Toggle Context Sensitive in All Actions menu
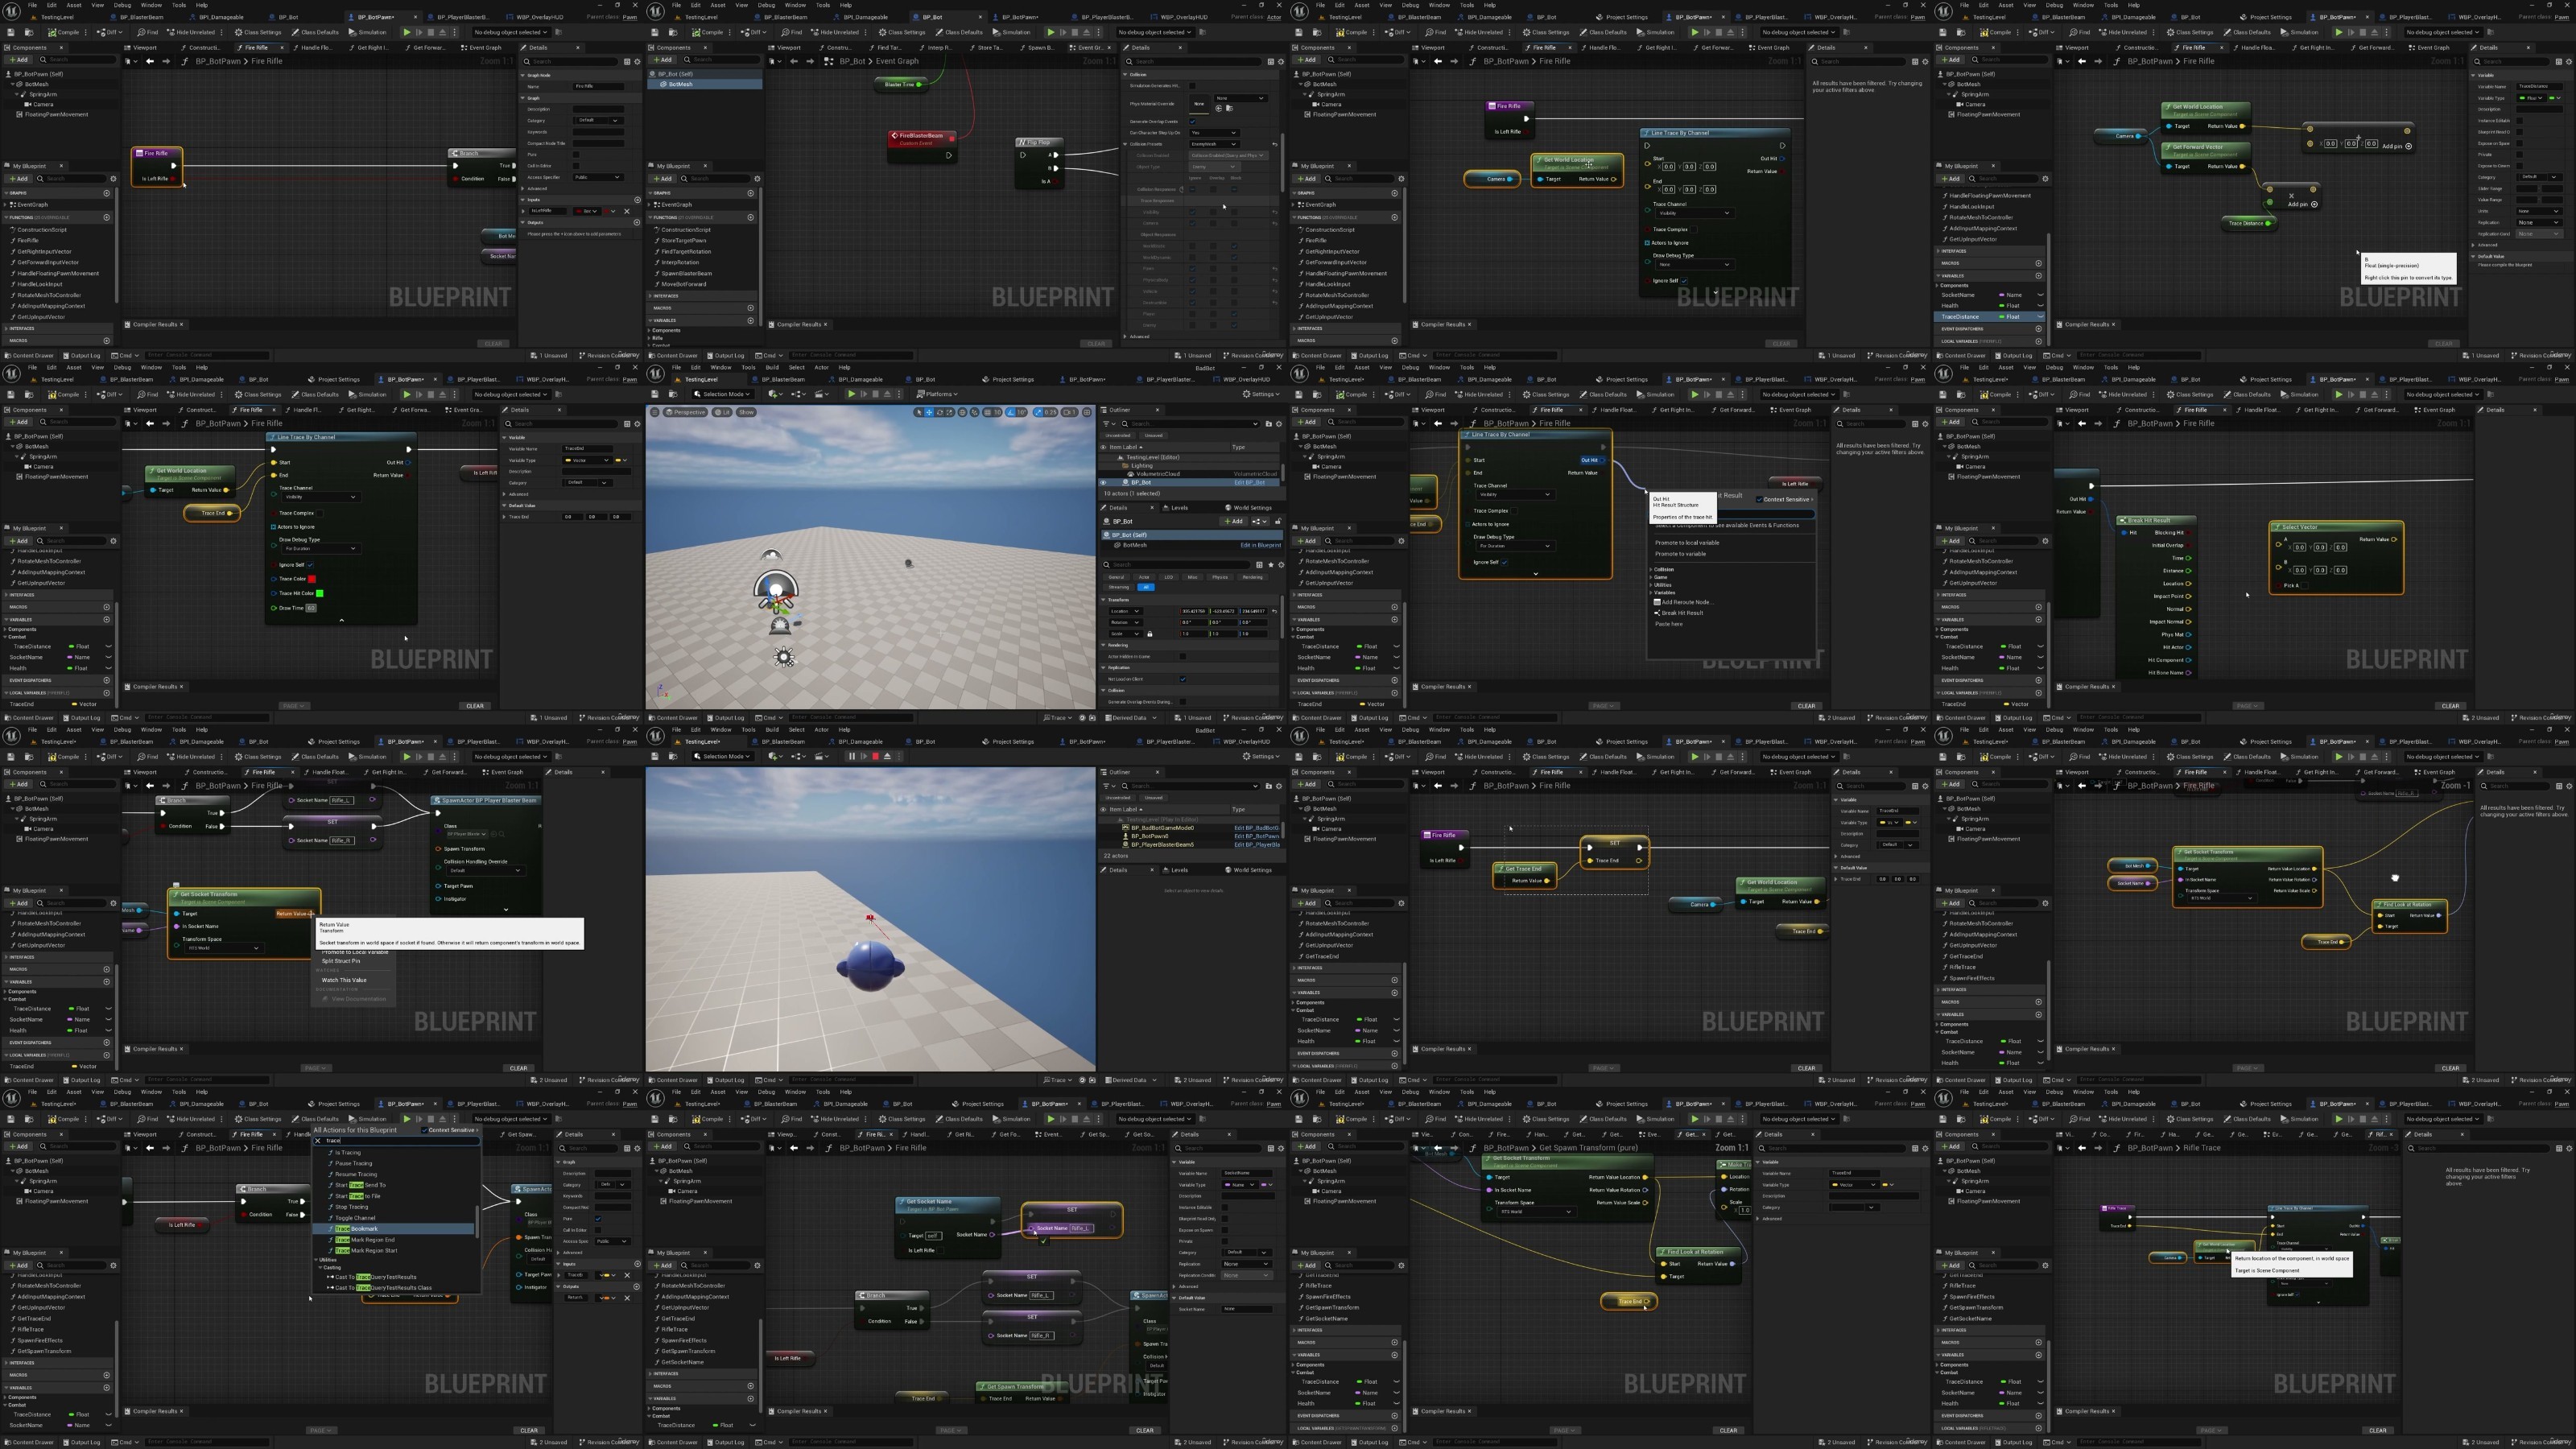Viewport: 2576px width, 1449px height. [426, 1131]
